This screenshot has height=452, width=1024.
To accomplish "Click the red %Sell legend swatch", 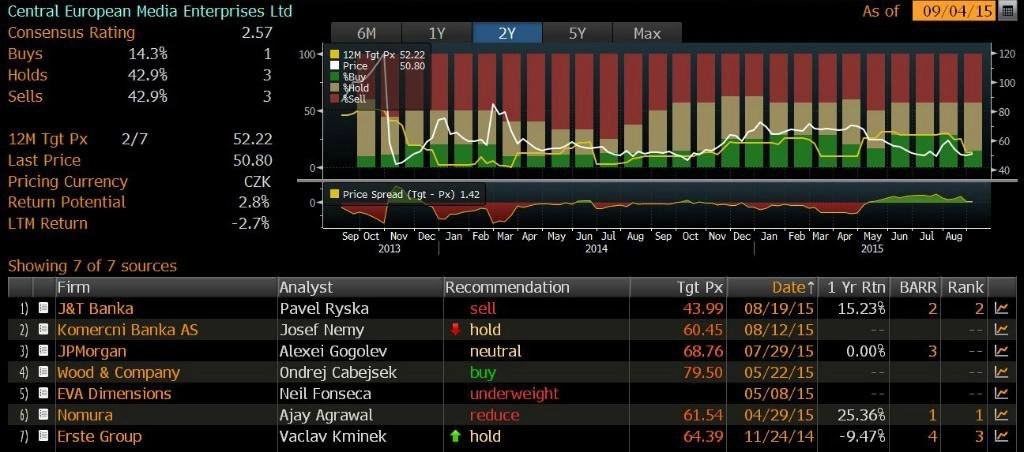I will point(336,99).
